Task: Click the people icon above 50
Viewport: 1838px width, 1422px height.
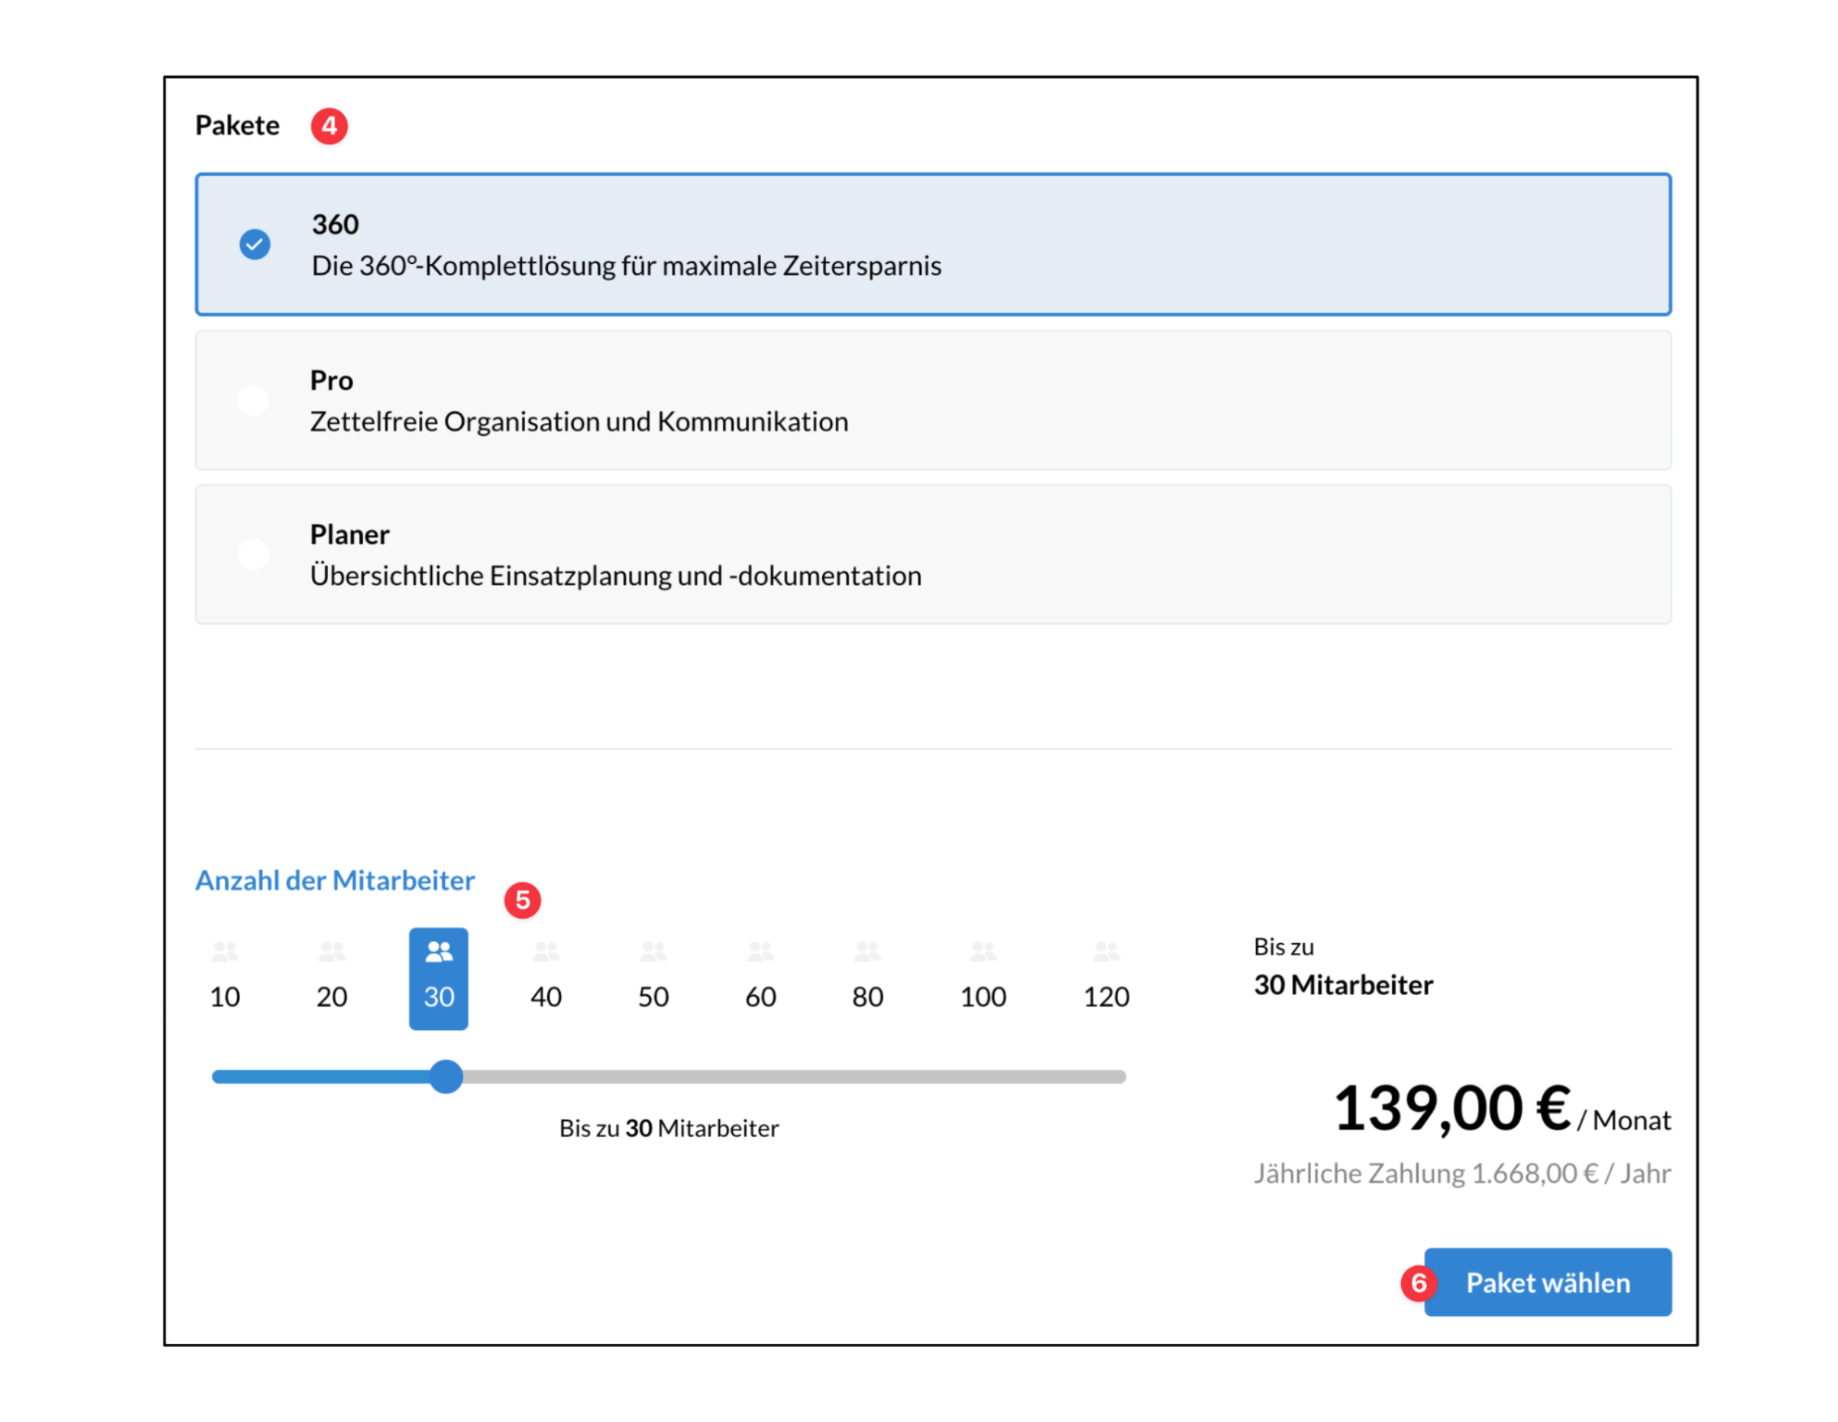Action: 653,951
